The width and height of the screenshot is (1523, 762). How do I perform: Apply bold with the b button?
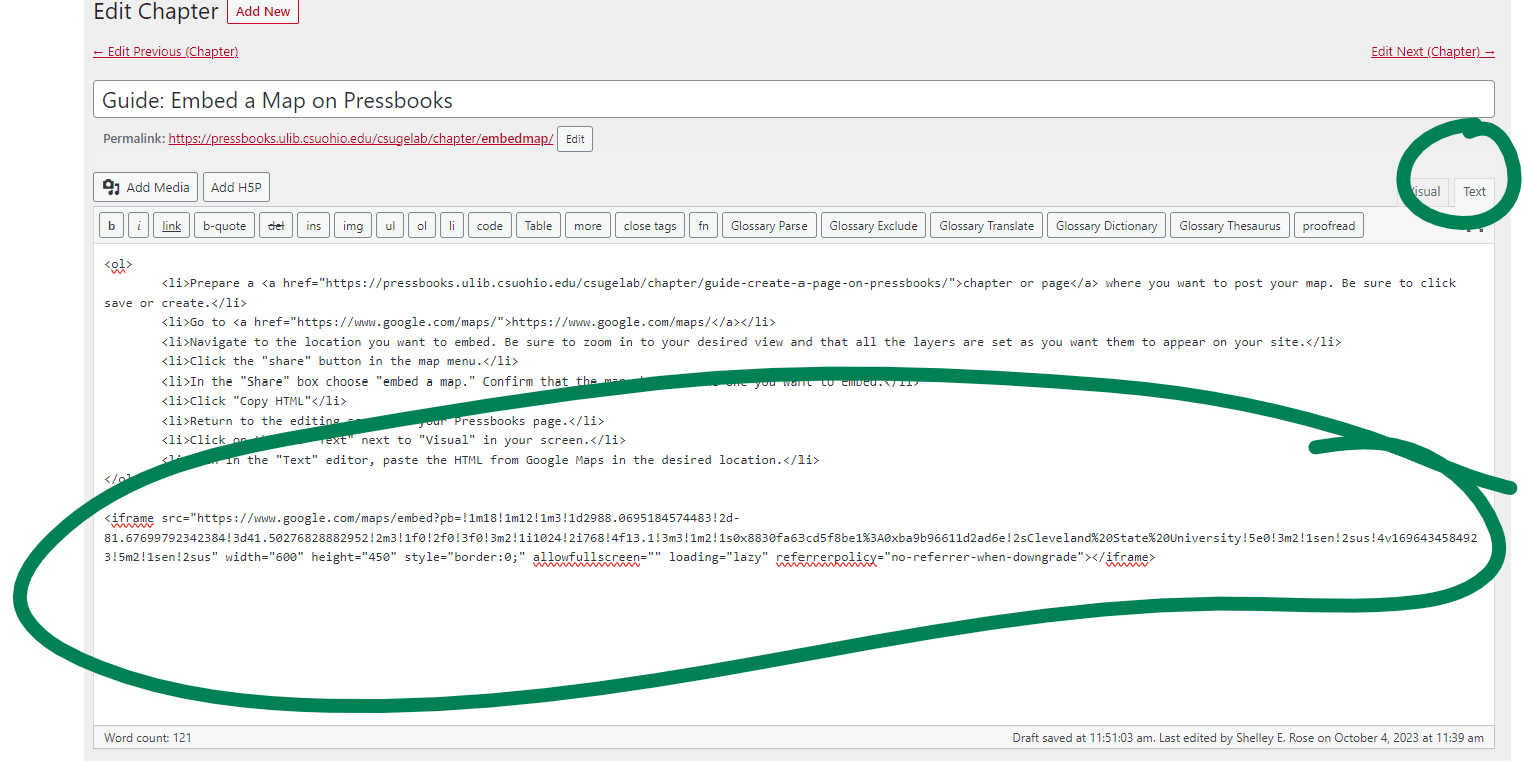[111, 226]
